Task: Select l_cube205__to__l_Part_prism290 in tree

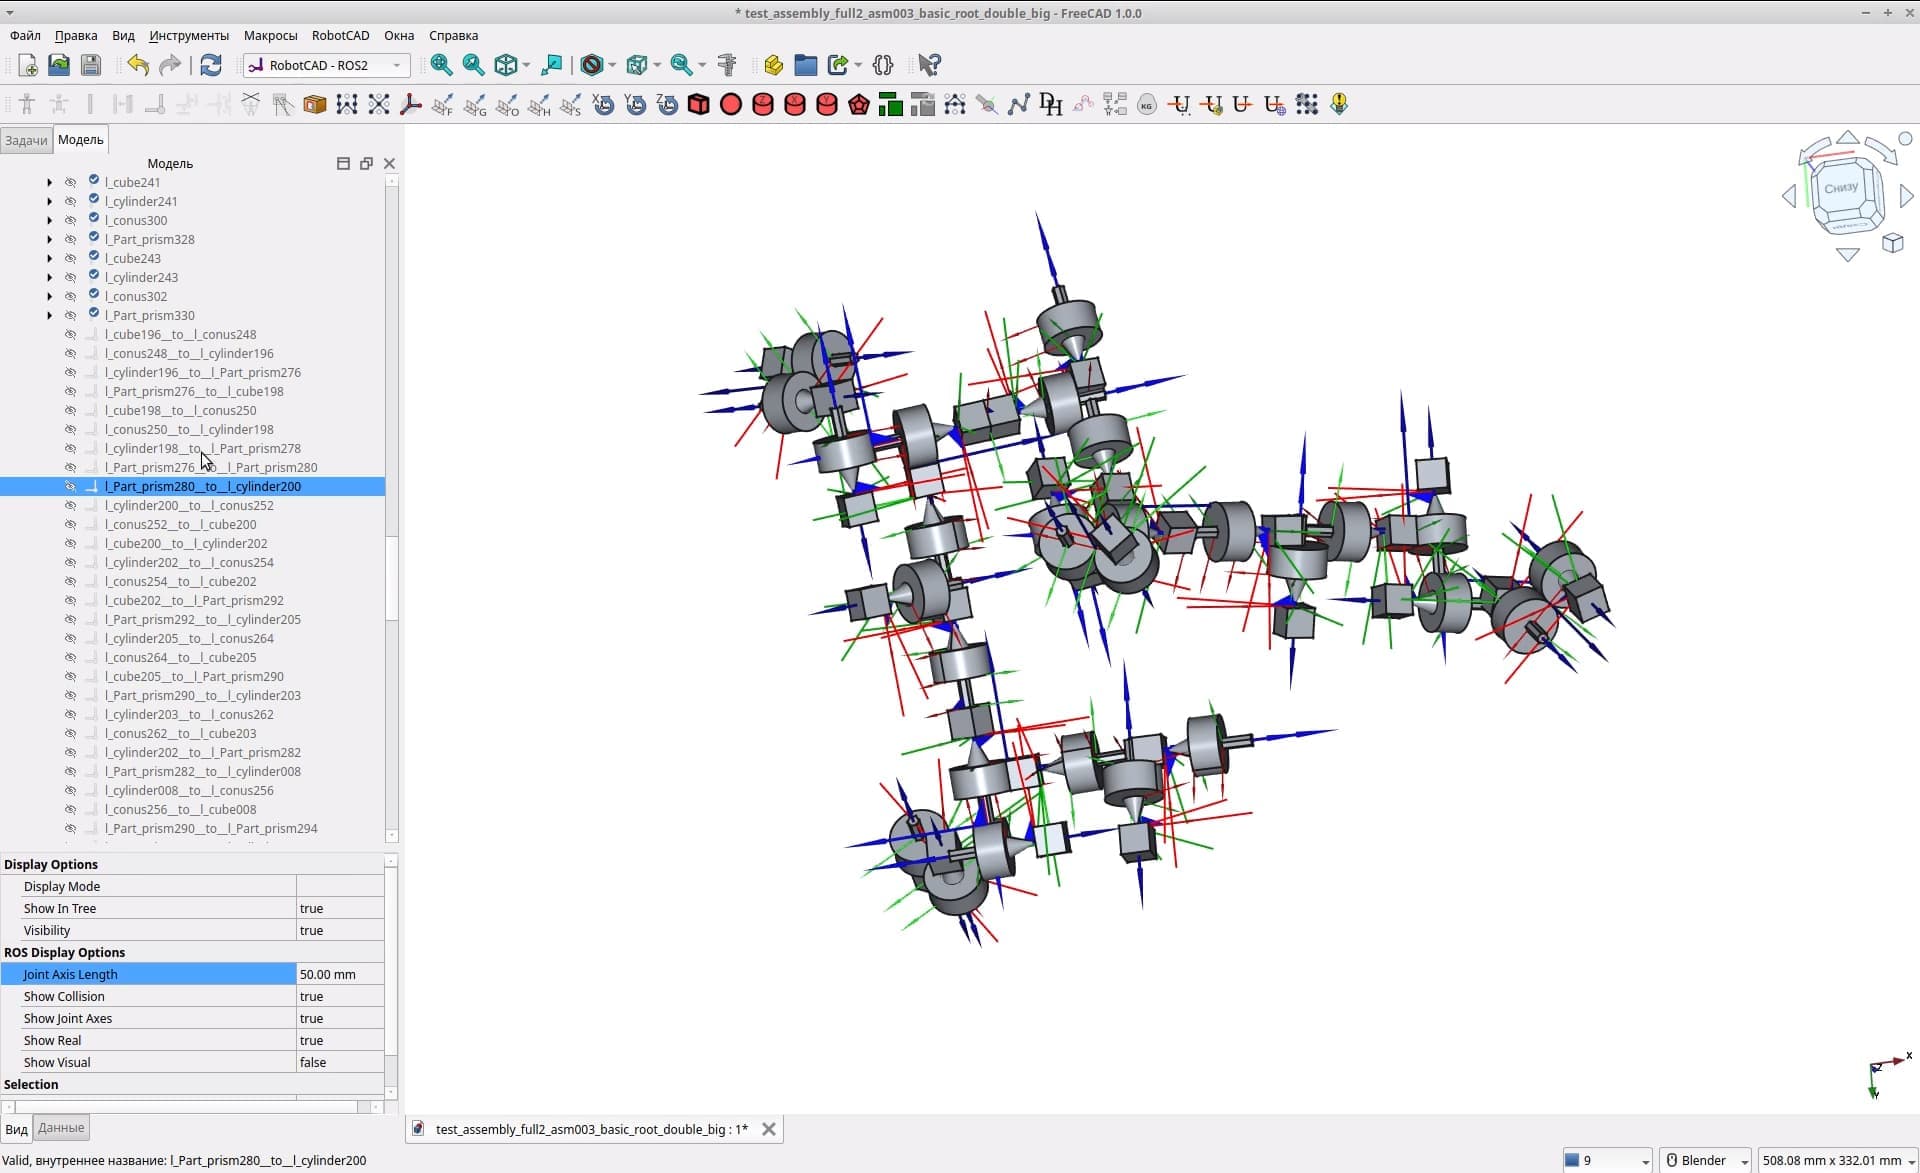Action: (194, 676)
